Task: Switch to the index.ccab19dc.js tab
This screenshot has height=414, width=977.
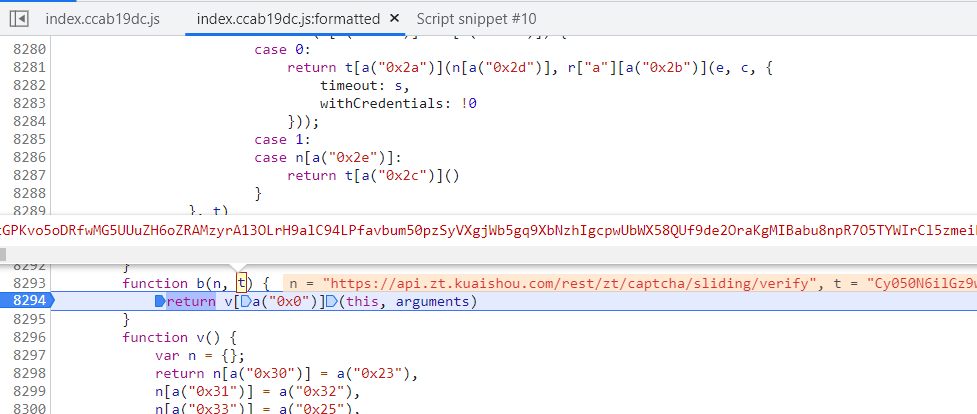Action: point(103,19)
